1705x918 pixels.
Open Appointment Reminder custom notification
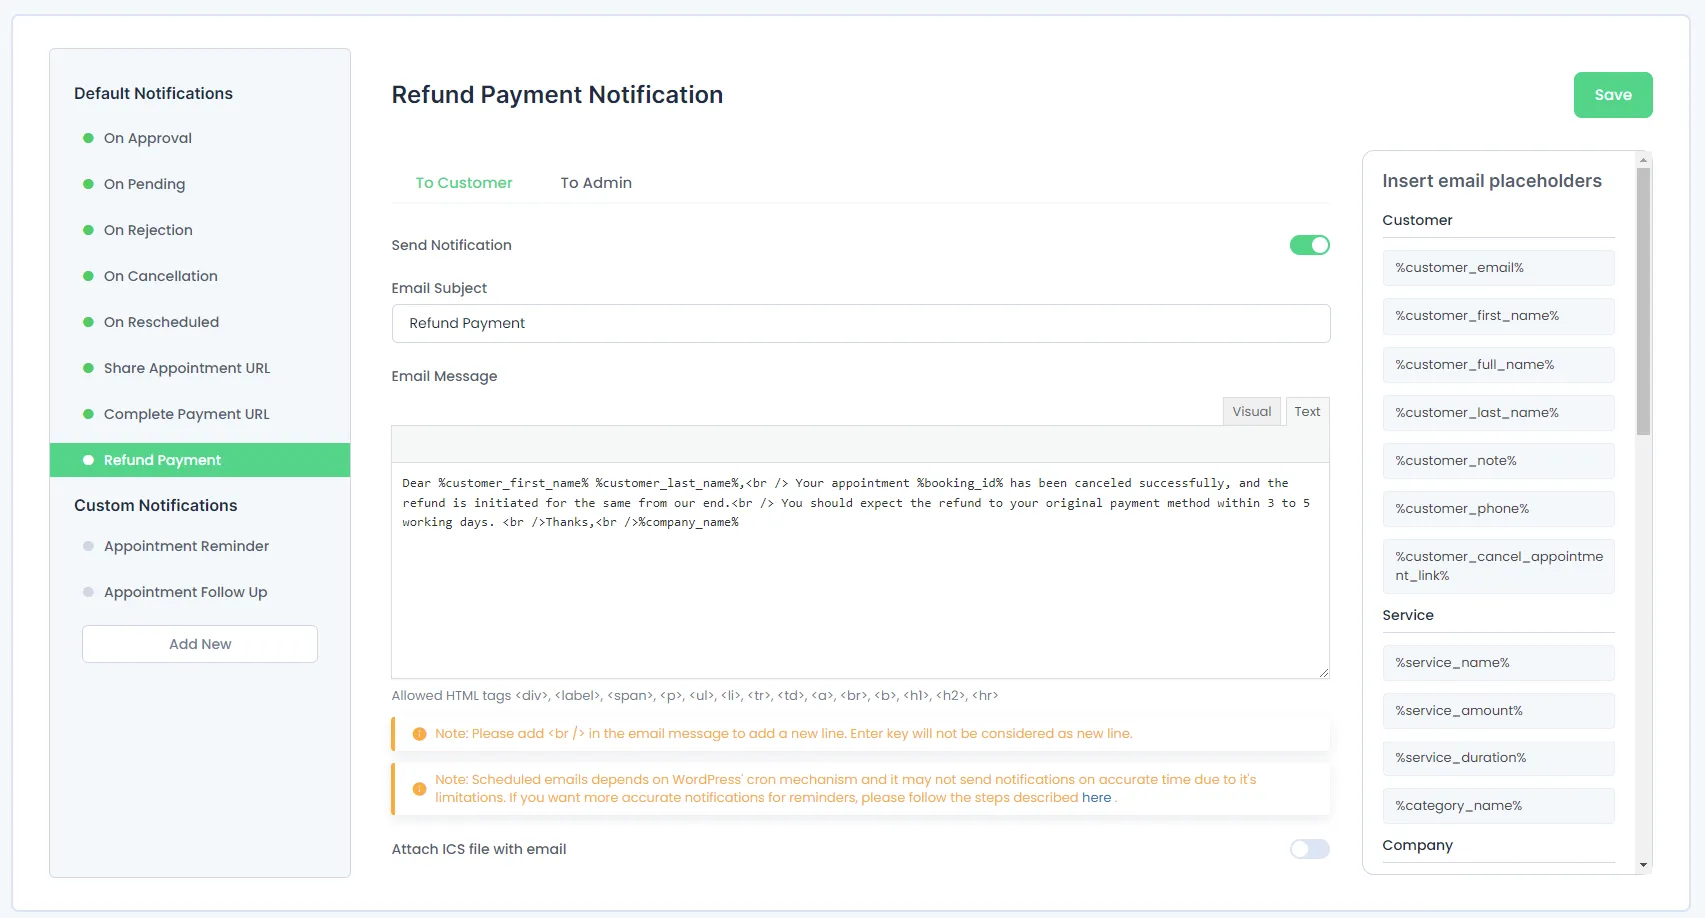pyautogui.click(x=186, y=546)
